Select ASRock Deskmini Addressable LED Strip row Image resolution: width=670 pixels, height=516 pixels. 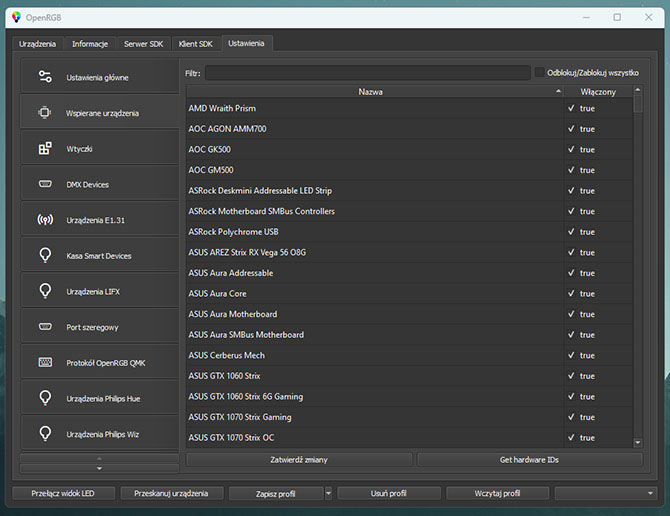click(409, 191)
